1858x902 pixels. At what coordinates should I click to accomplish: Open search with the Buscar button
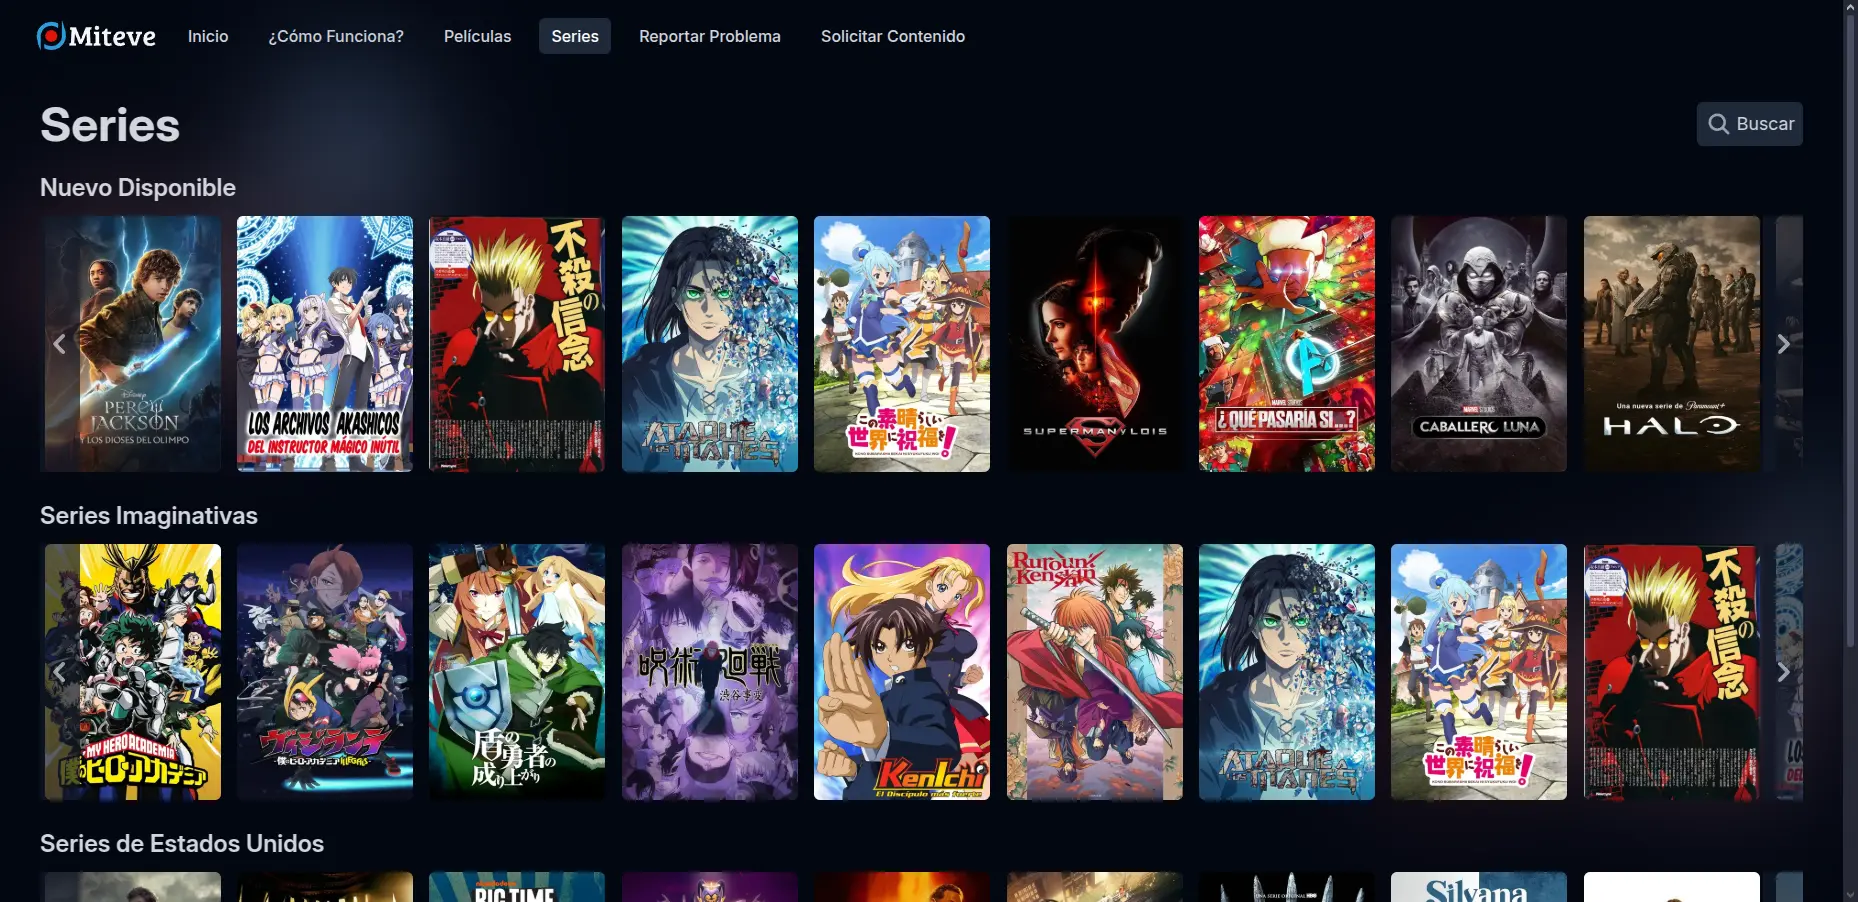coord(1749,124)
